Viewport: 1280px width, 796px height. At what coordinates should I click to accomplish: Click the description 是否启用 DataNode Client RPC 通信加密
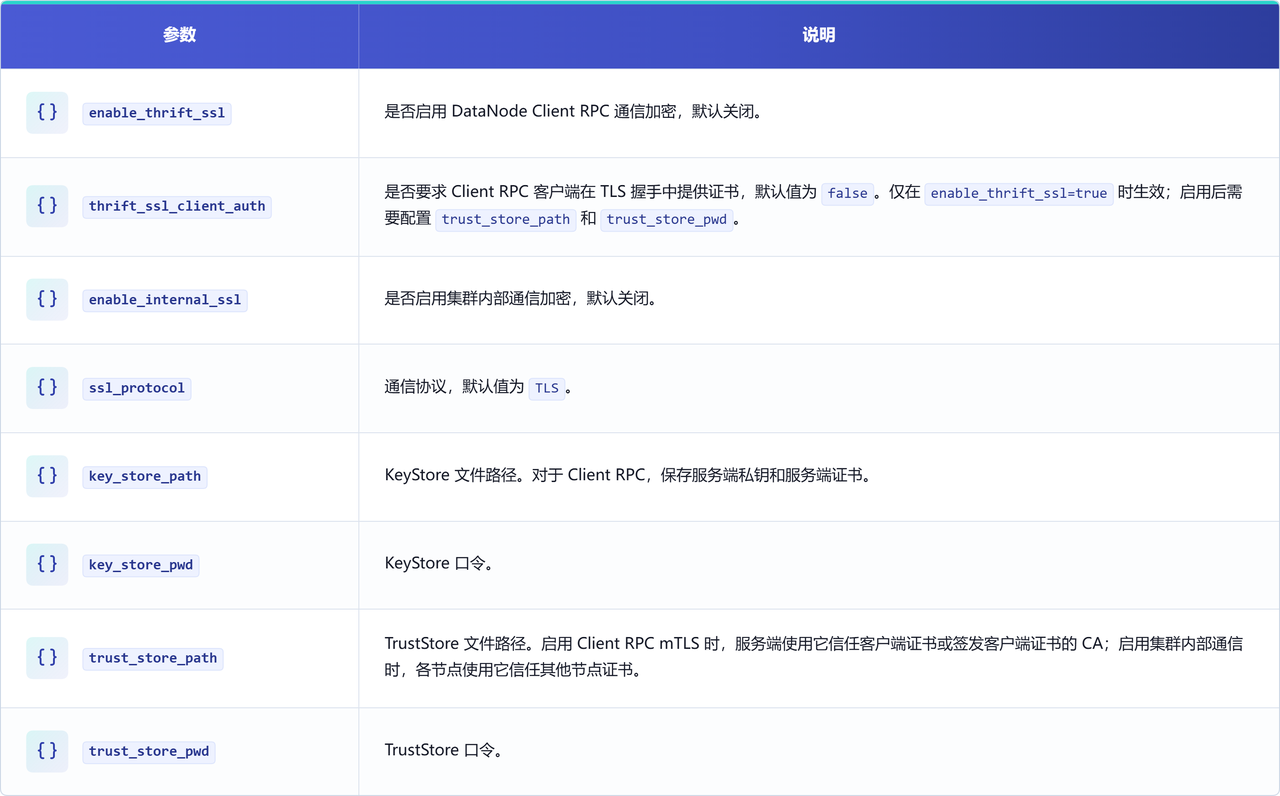pyautogui.click(x=575, y=112)
